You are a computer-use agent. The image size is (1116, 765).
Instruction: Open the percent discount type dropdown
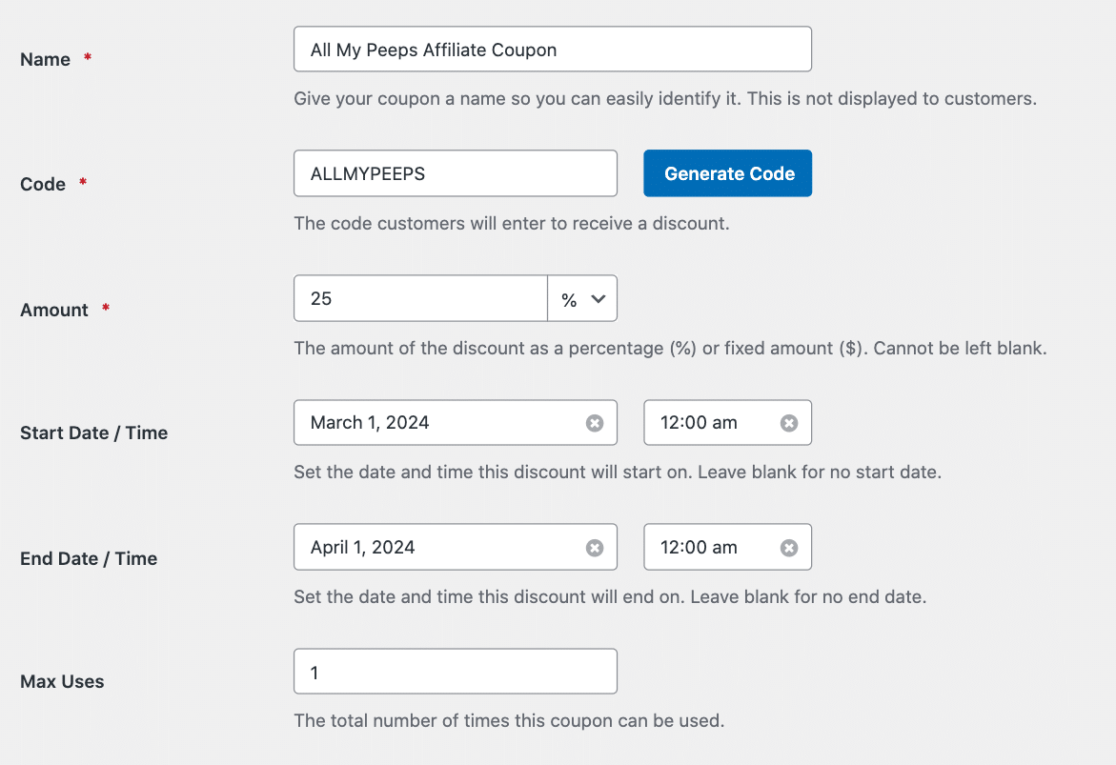583,299
